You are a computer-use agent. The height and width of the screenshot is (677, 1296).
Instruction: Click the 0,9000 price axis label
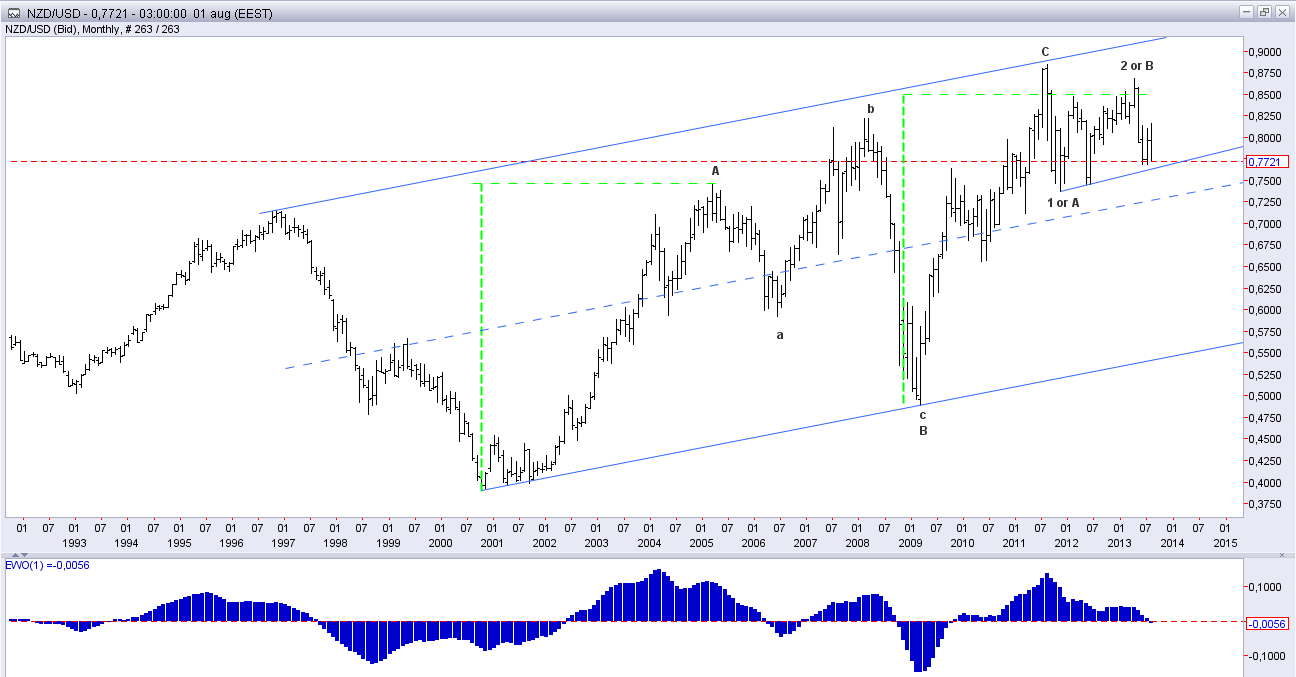(1266, 52)
